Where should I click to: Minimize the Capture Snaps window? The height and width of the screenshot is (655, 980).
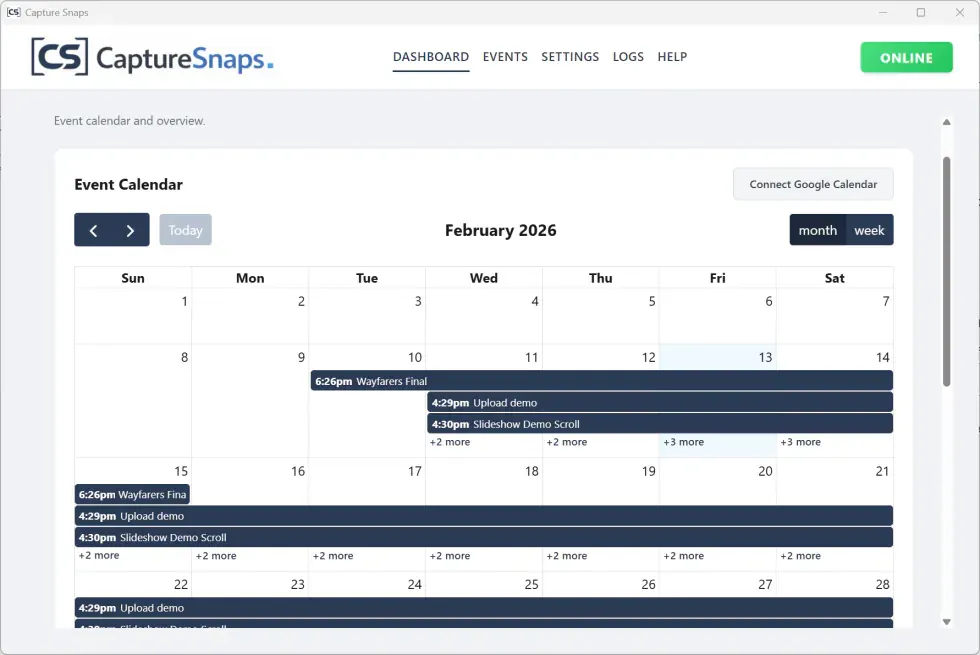(x=882, y=12)
